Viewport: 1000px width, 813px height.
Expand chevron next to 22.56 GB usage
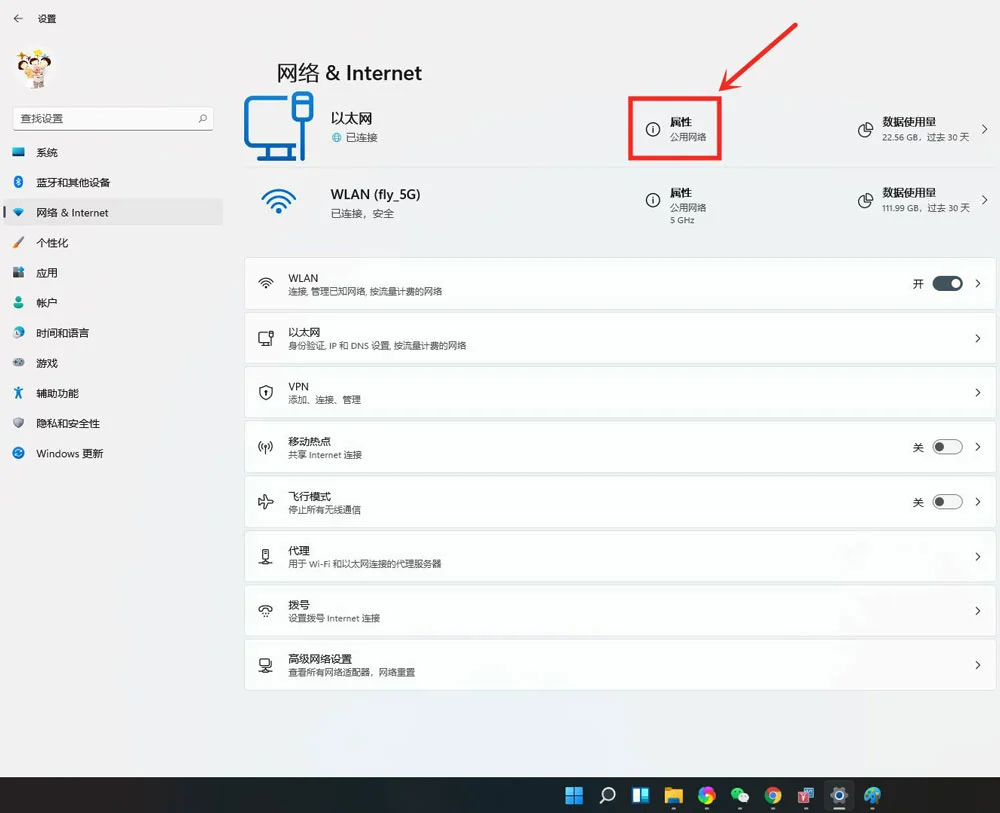coord(985,129)
